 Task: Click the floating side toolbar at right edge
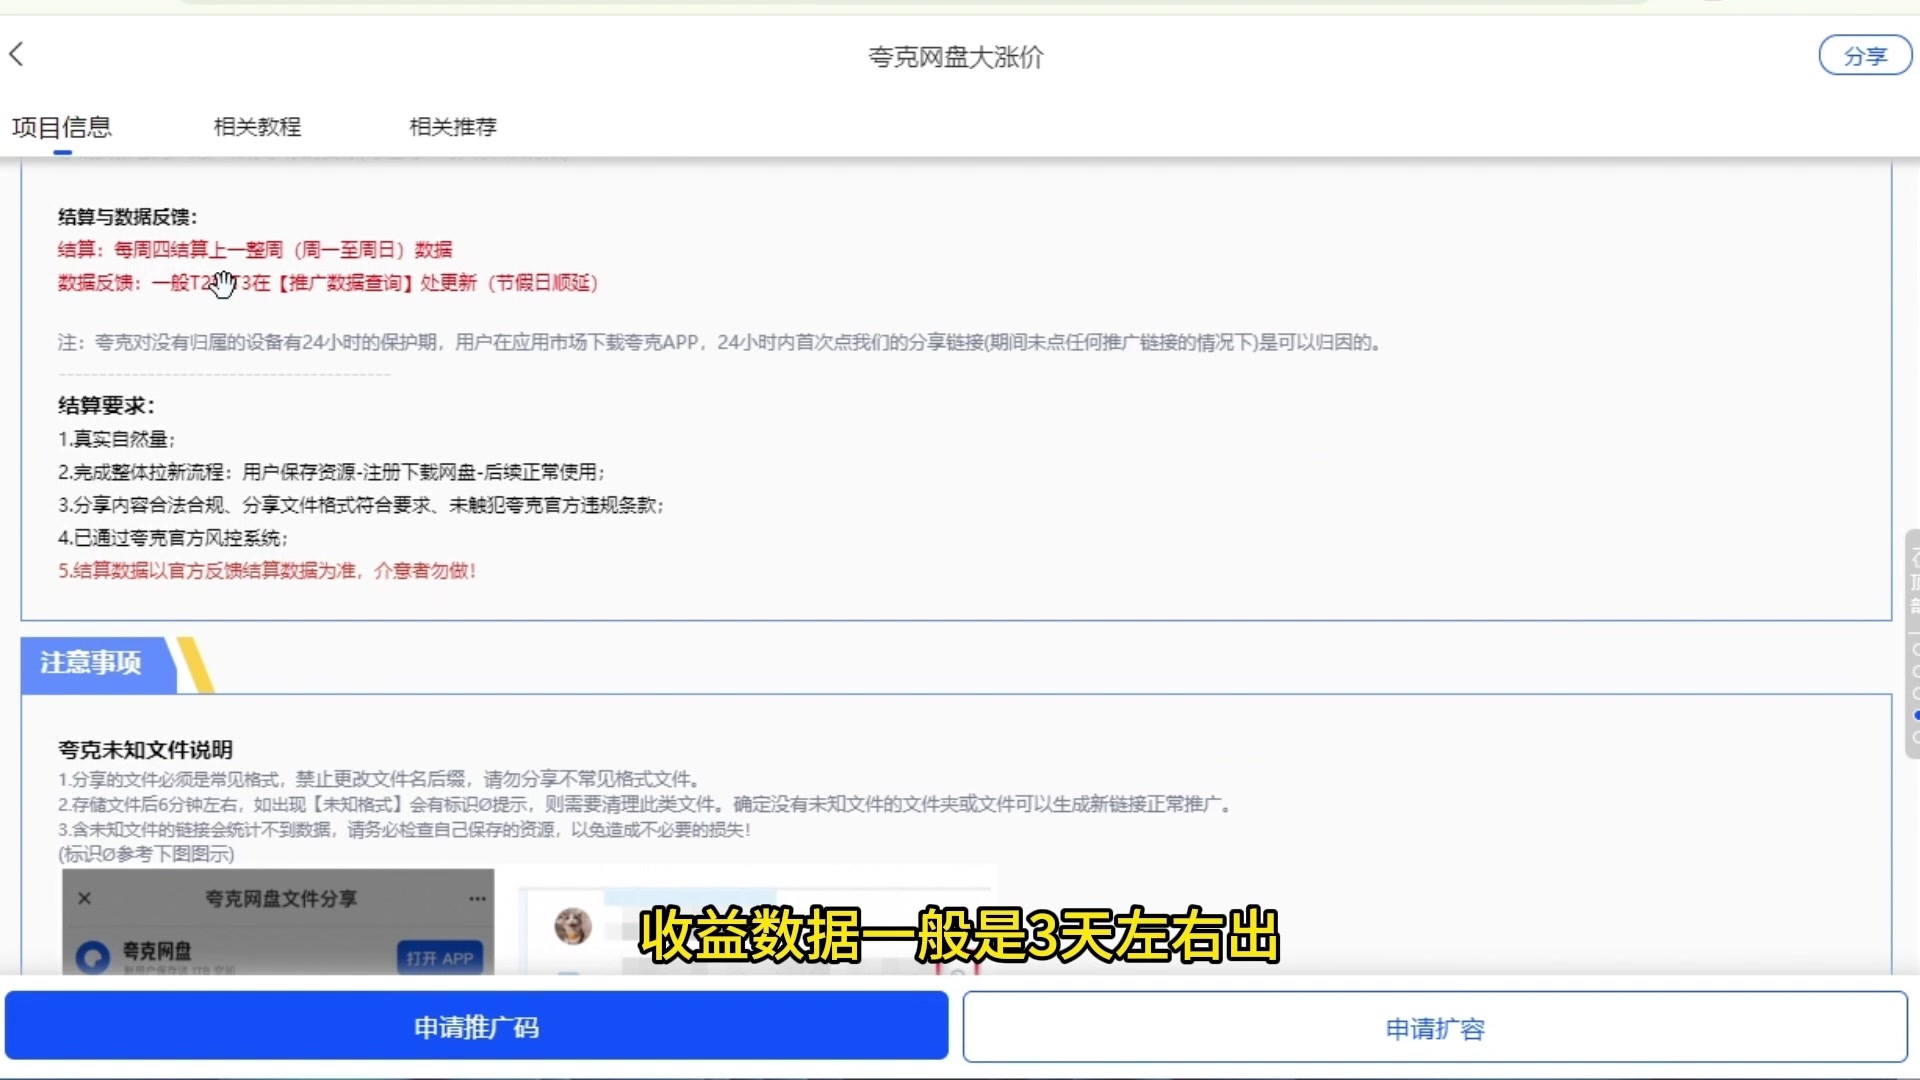(x=1912, y=644)
